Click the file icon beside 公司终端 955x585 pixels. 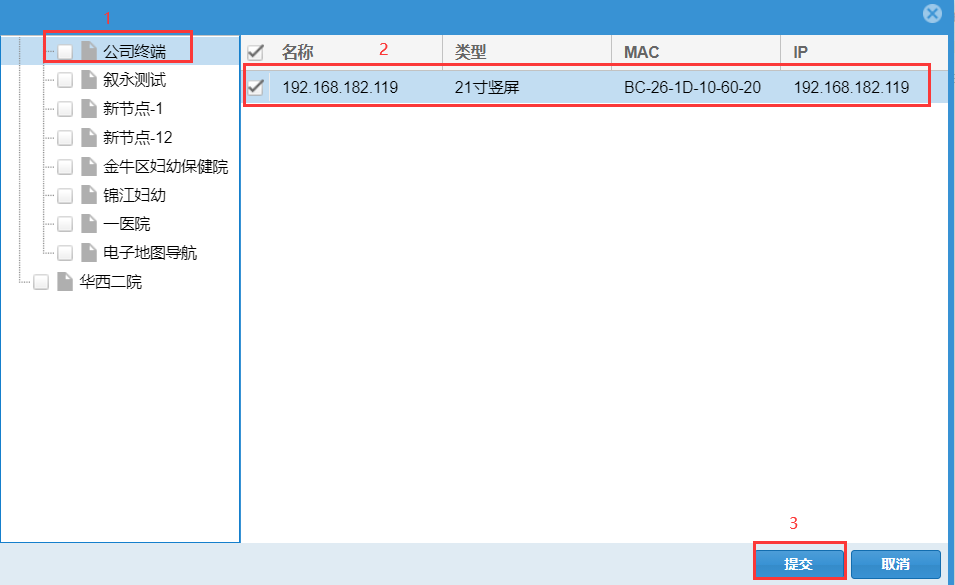89,51
